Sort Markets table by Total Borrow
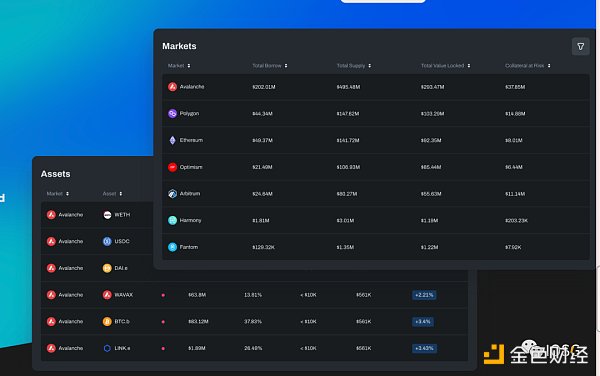600x376 pixels. (x=270, y=66)
